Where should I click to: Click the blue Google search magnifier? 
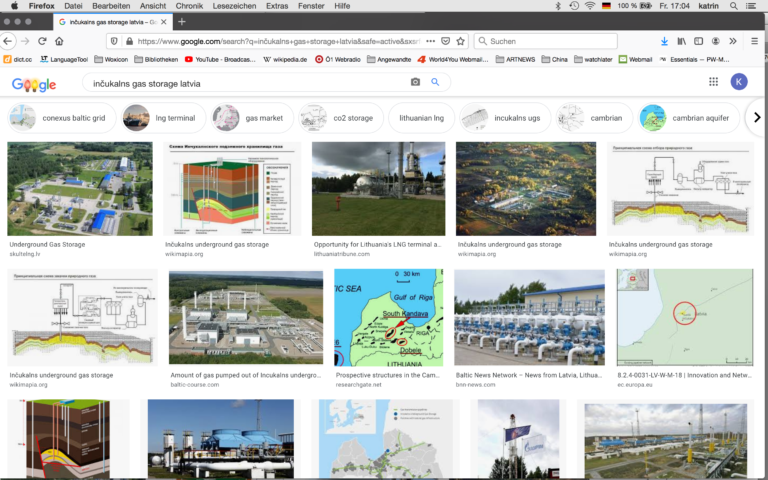tap(435, 82)
